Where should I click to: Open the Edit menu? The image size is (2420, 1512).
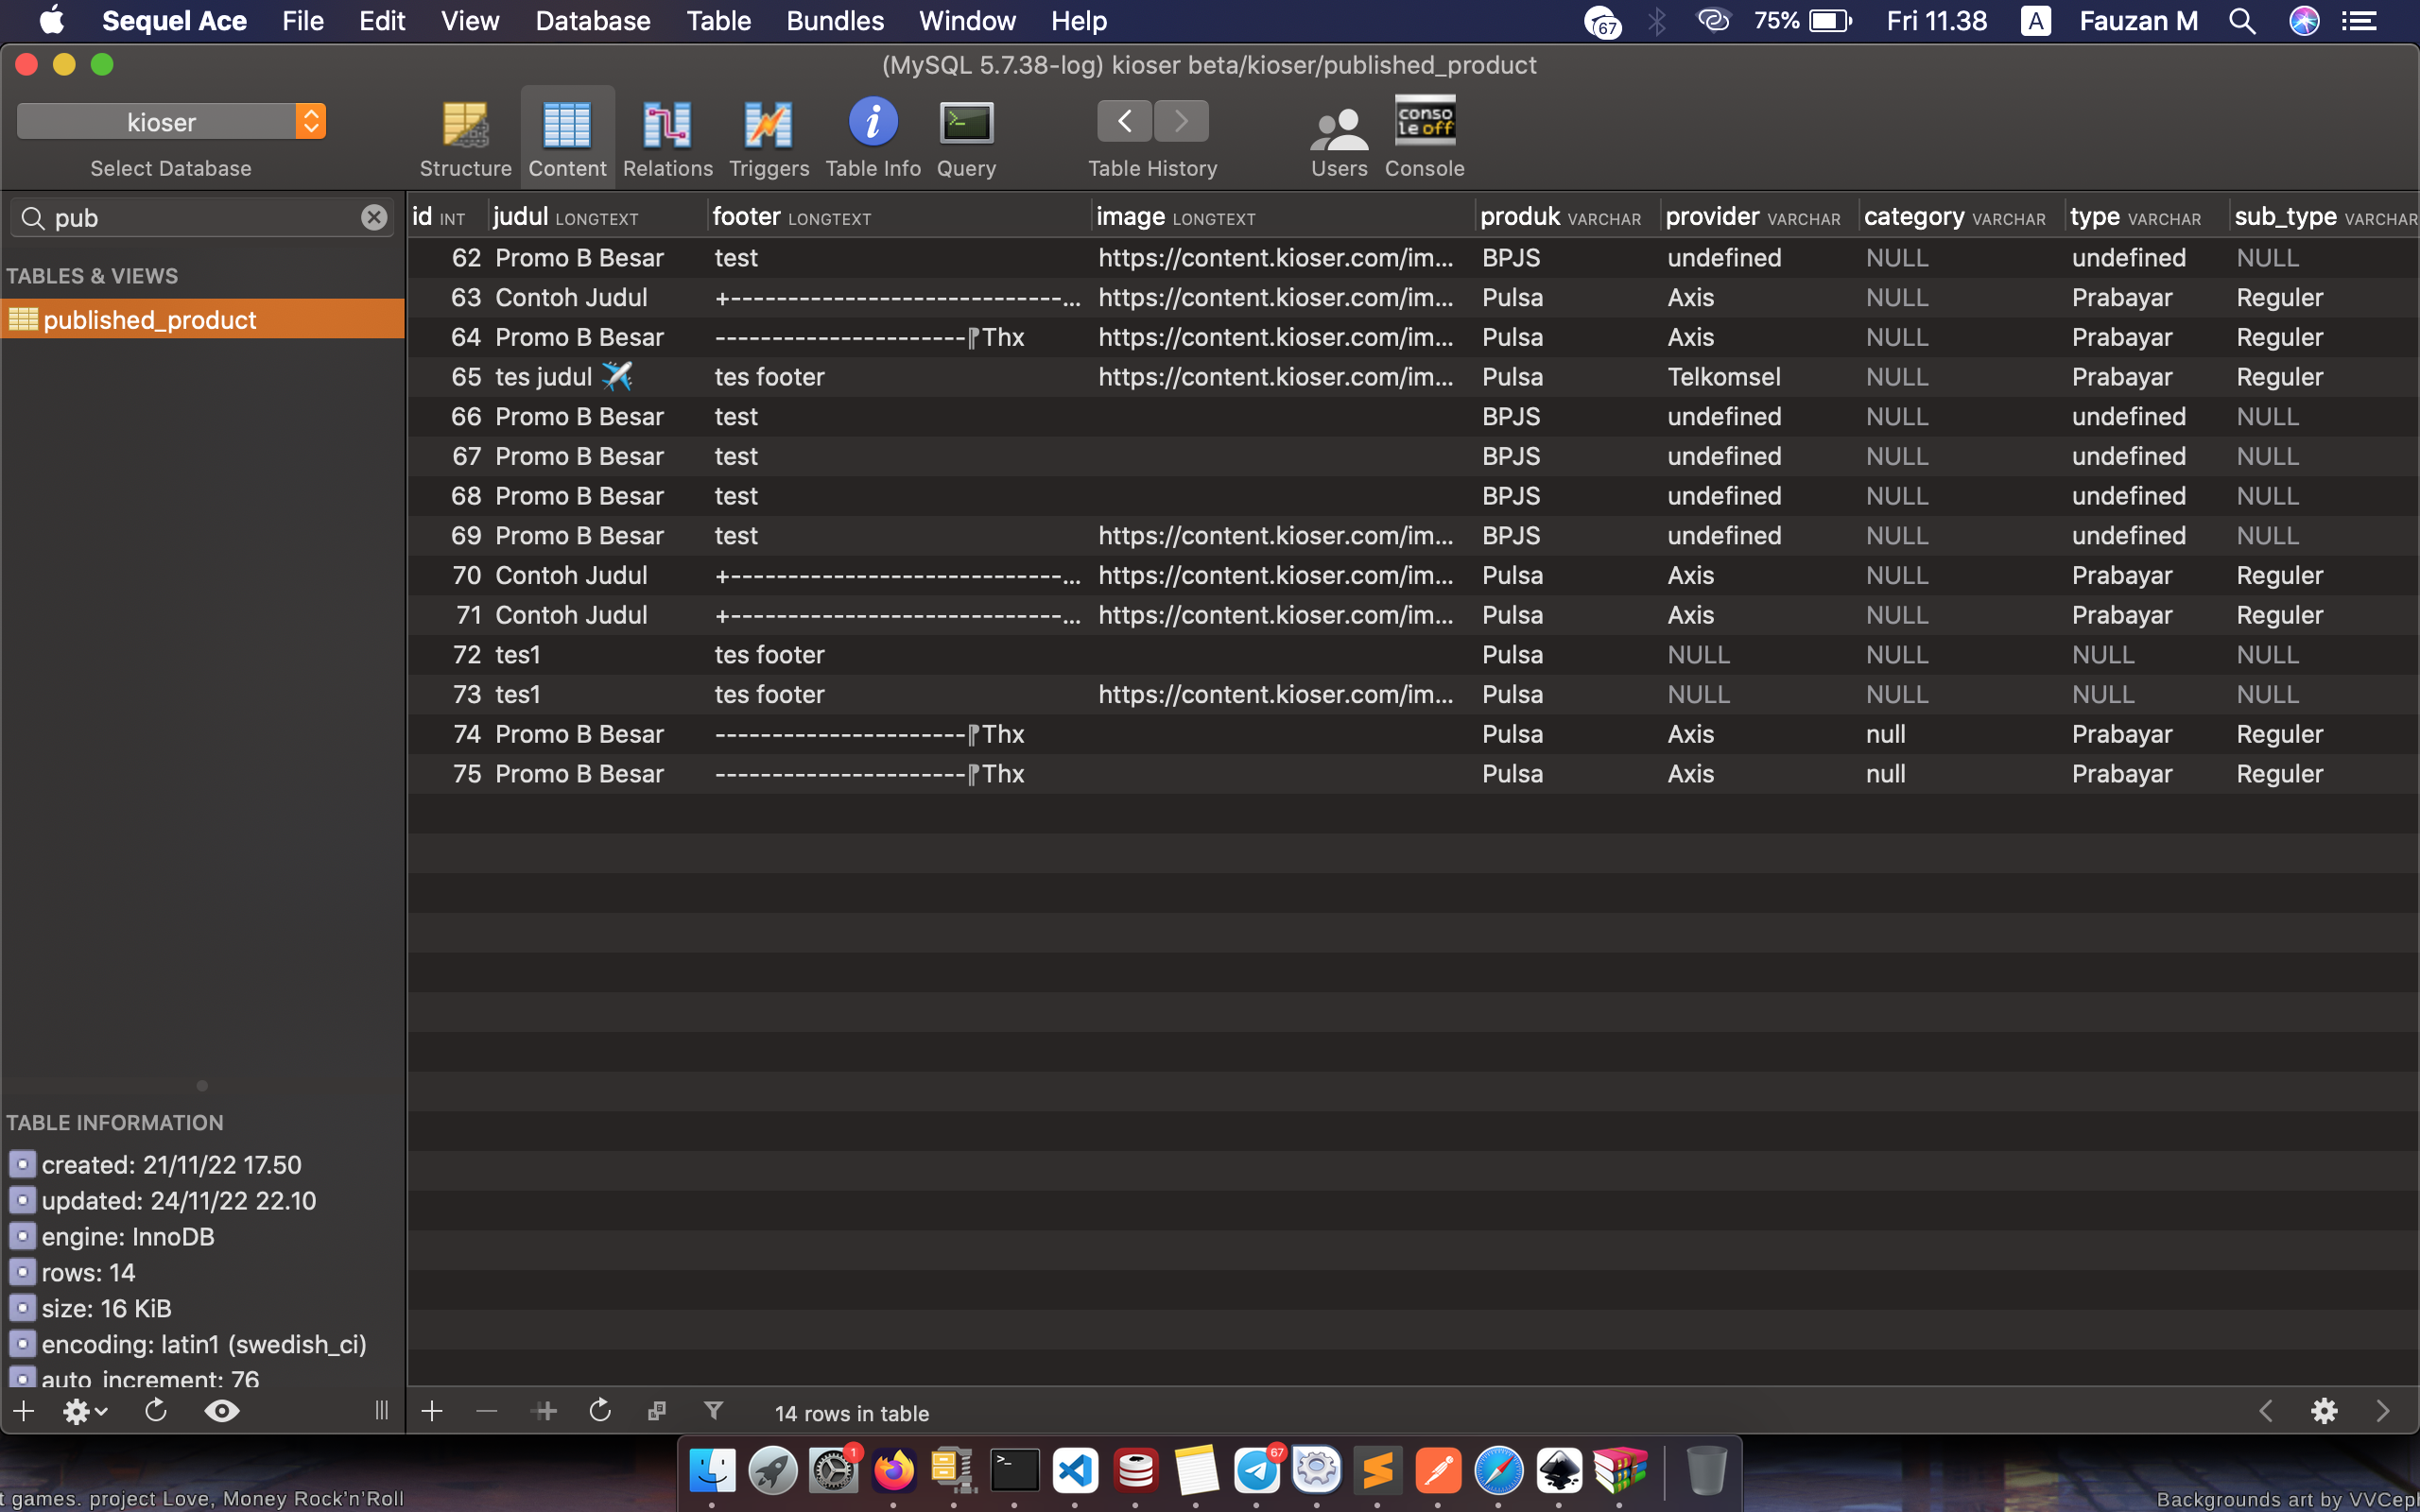(382, 21)
